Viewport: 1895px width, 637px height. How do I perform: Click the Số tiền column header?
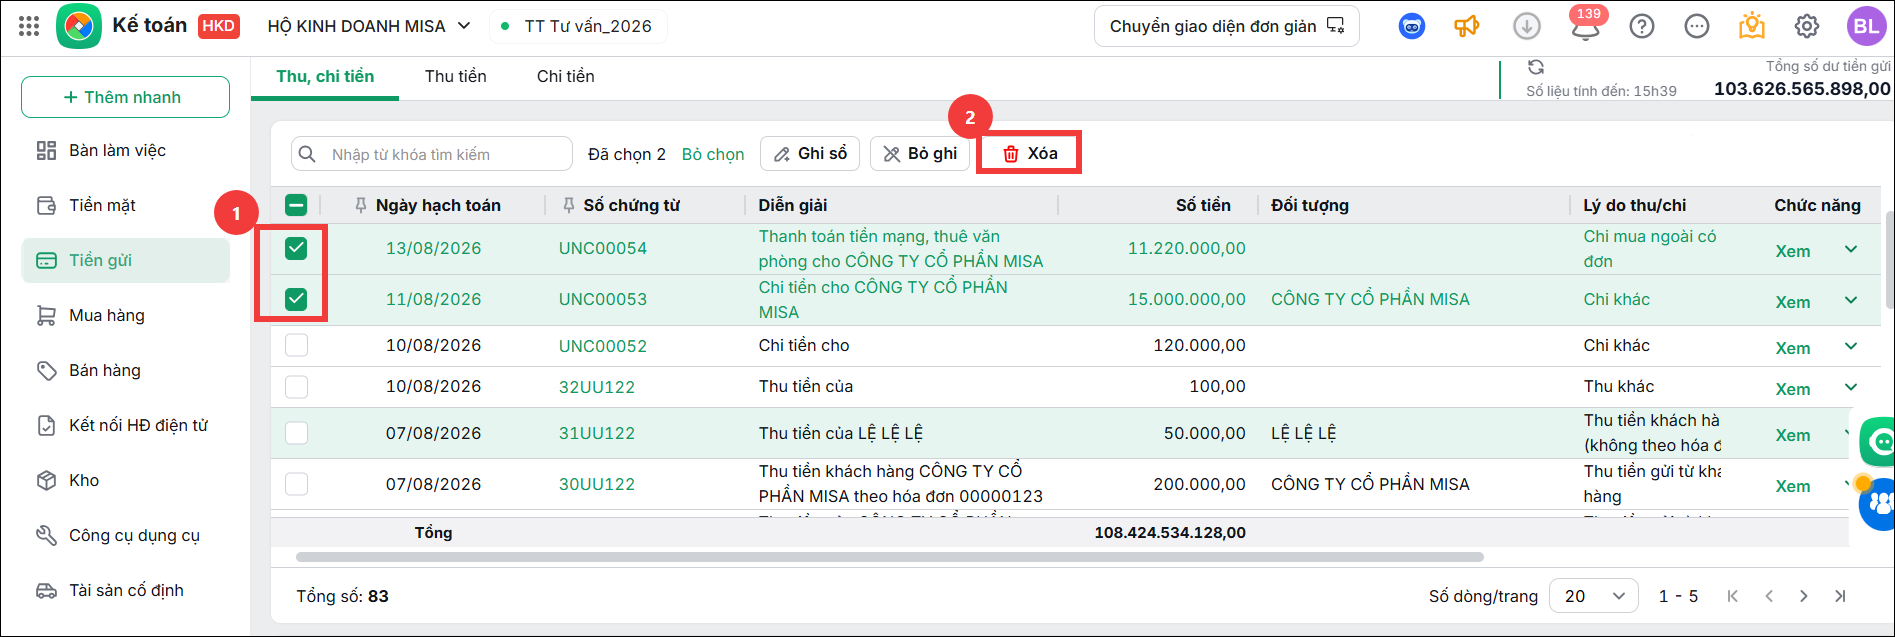coord(1203,205)
